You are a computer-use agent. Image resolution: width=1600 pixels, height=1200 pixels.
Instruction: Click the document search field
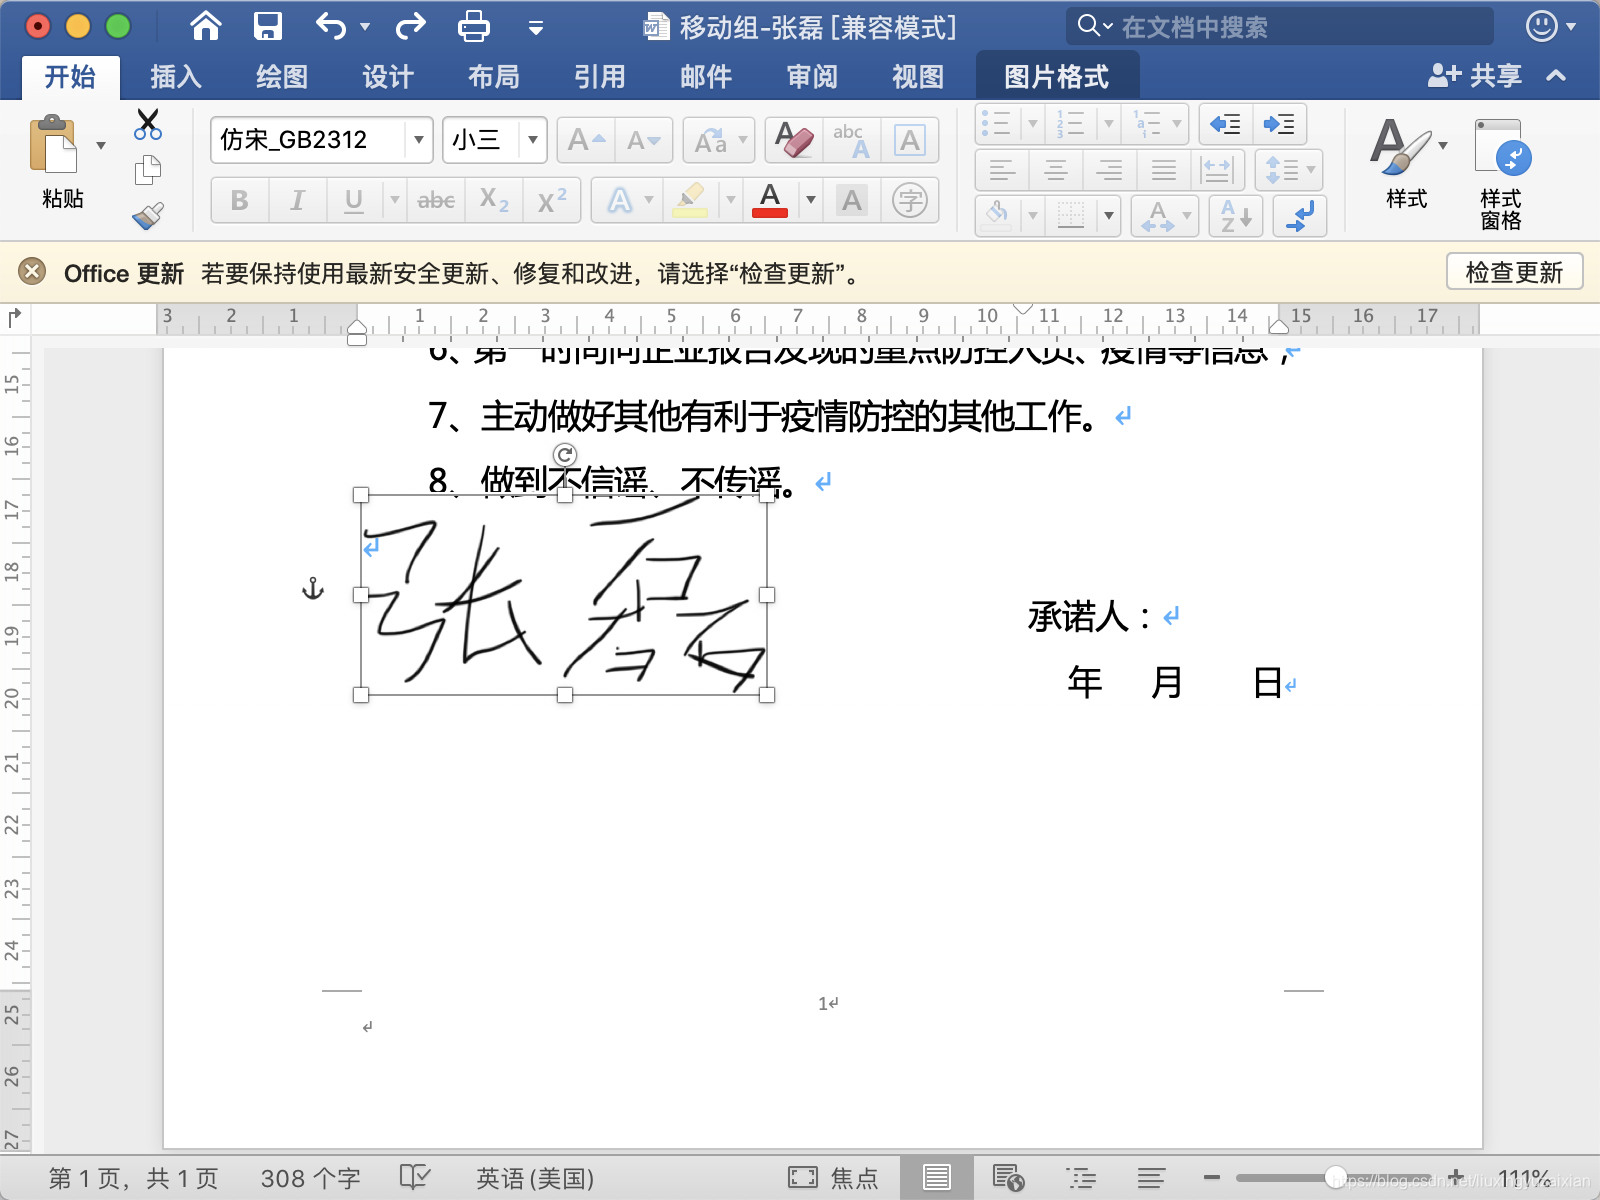(1280, 27)
